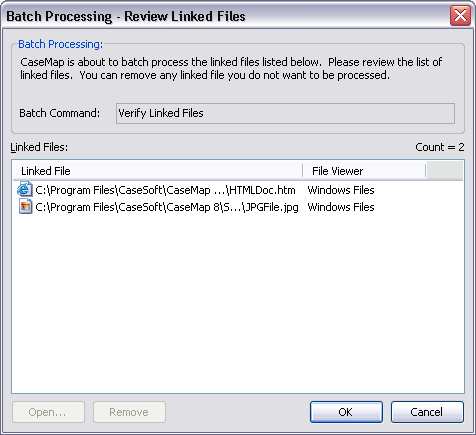Click the Count = 2 label
Screen dimensions: 476x435
(x=440, y=147)
